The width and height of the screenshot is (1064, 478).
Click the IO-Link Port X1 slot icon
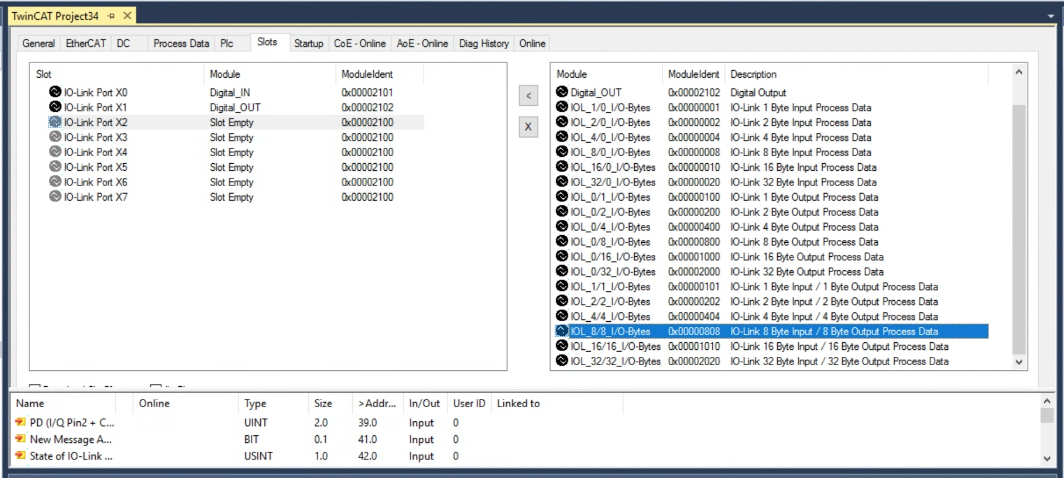pos(55,107)
